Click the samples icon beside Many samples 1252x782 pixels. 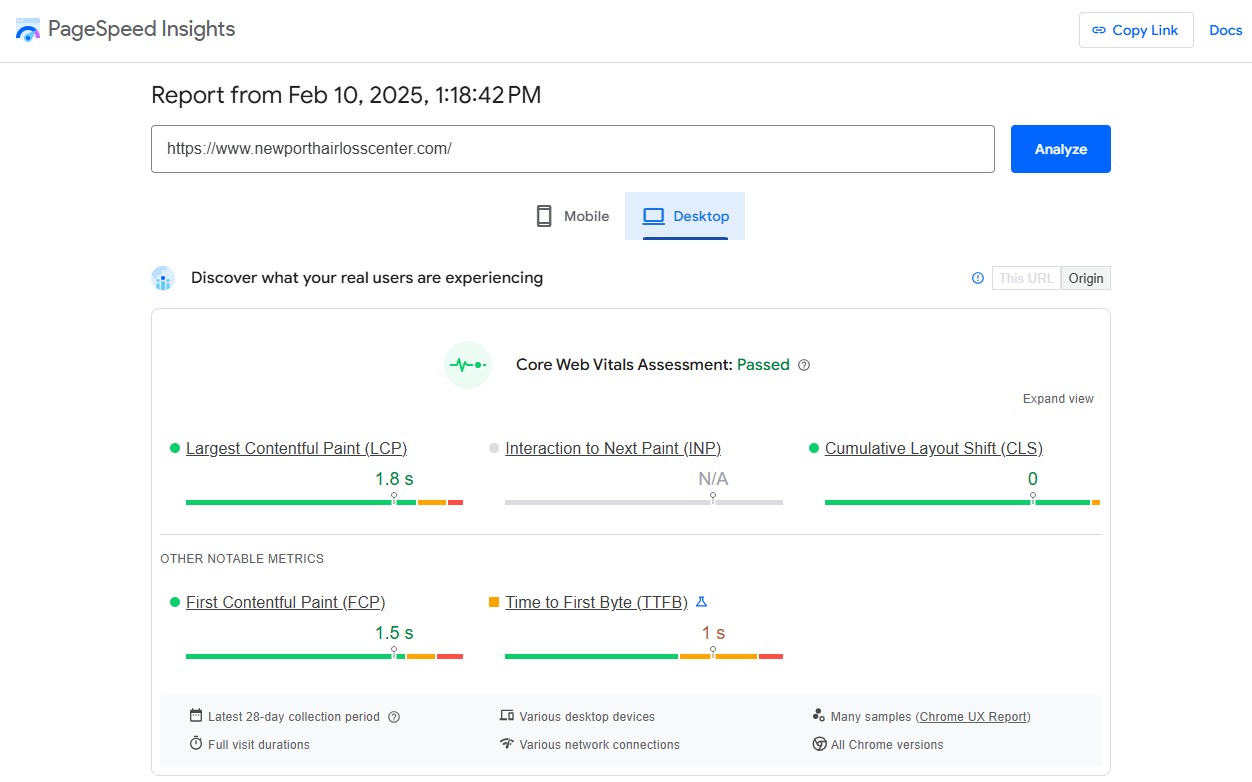pos(819,716)
